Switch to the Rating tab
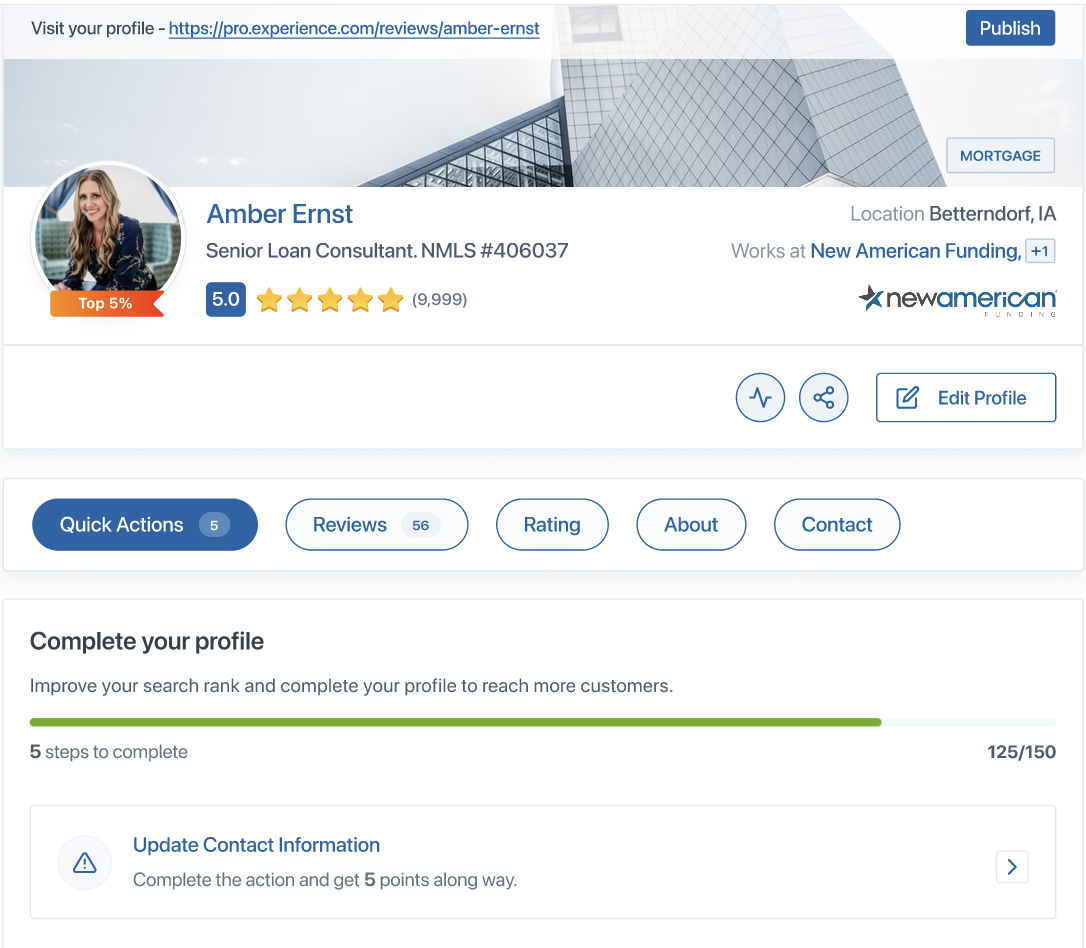 [552, 525]
